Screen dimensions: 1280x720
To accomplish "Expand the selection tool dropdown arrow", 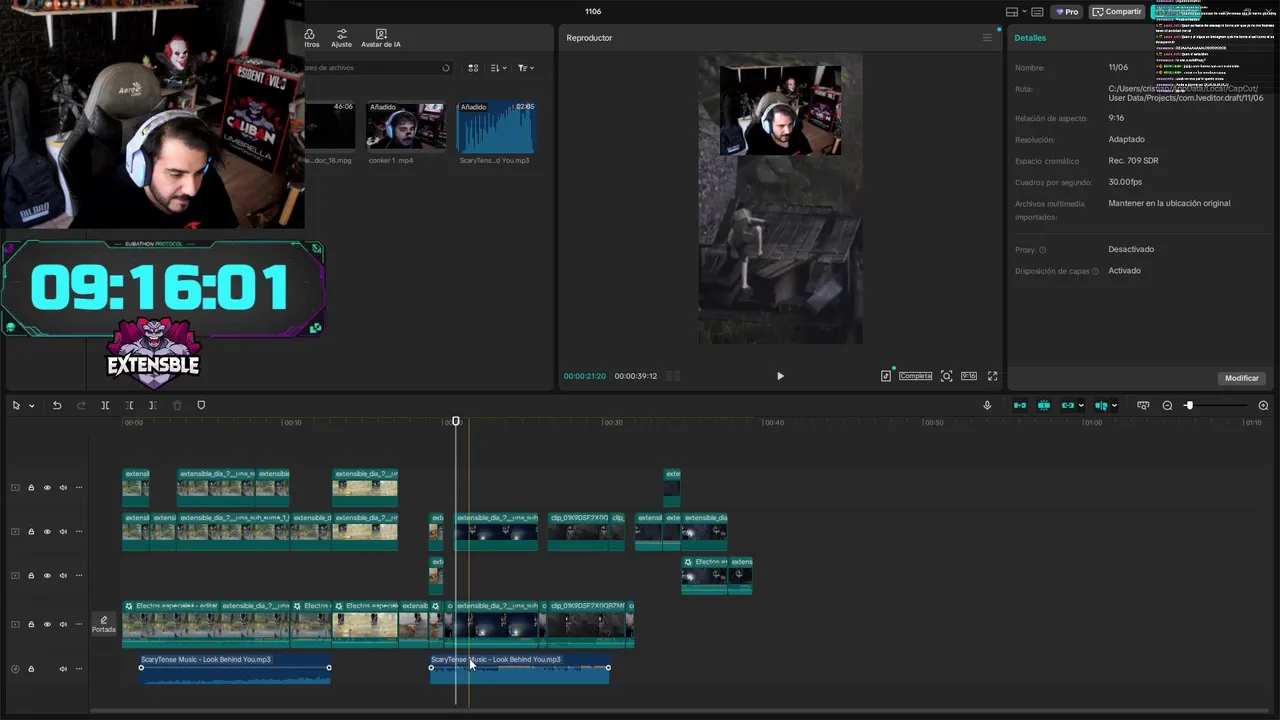I will 31,406.
